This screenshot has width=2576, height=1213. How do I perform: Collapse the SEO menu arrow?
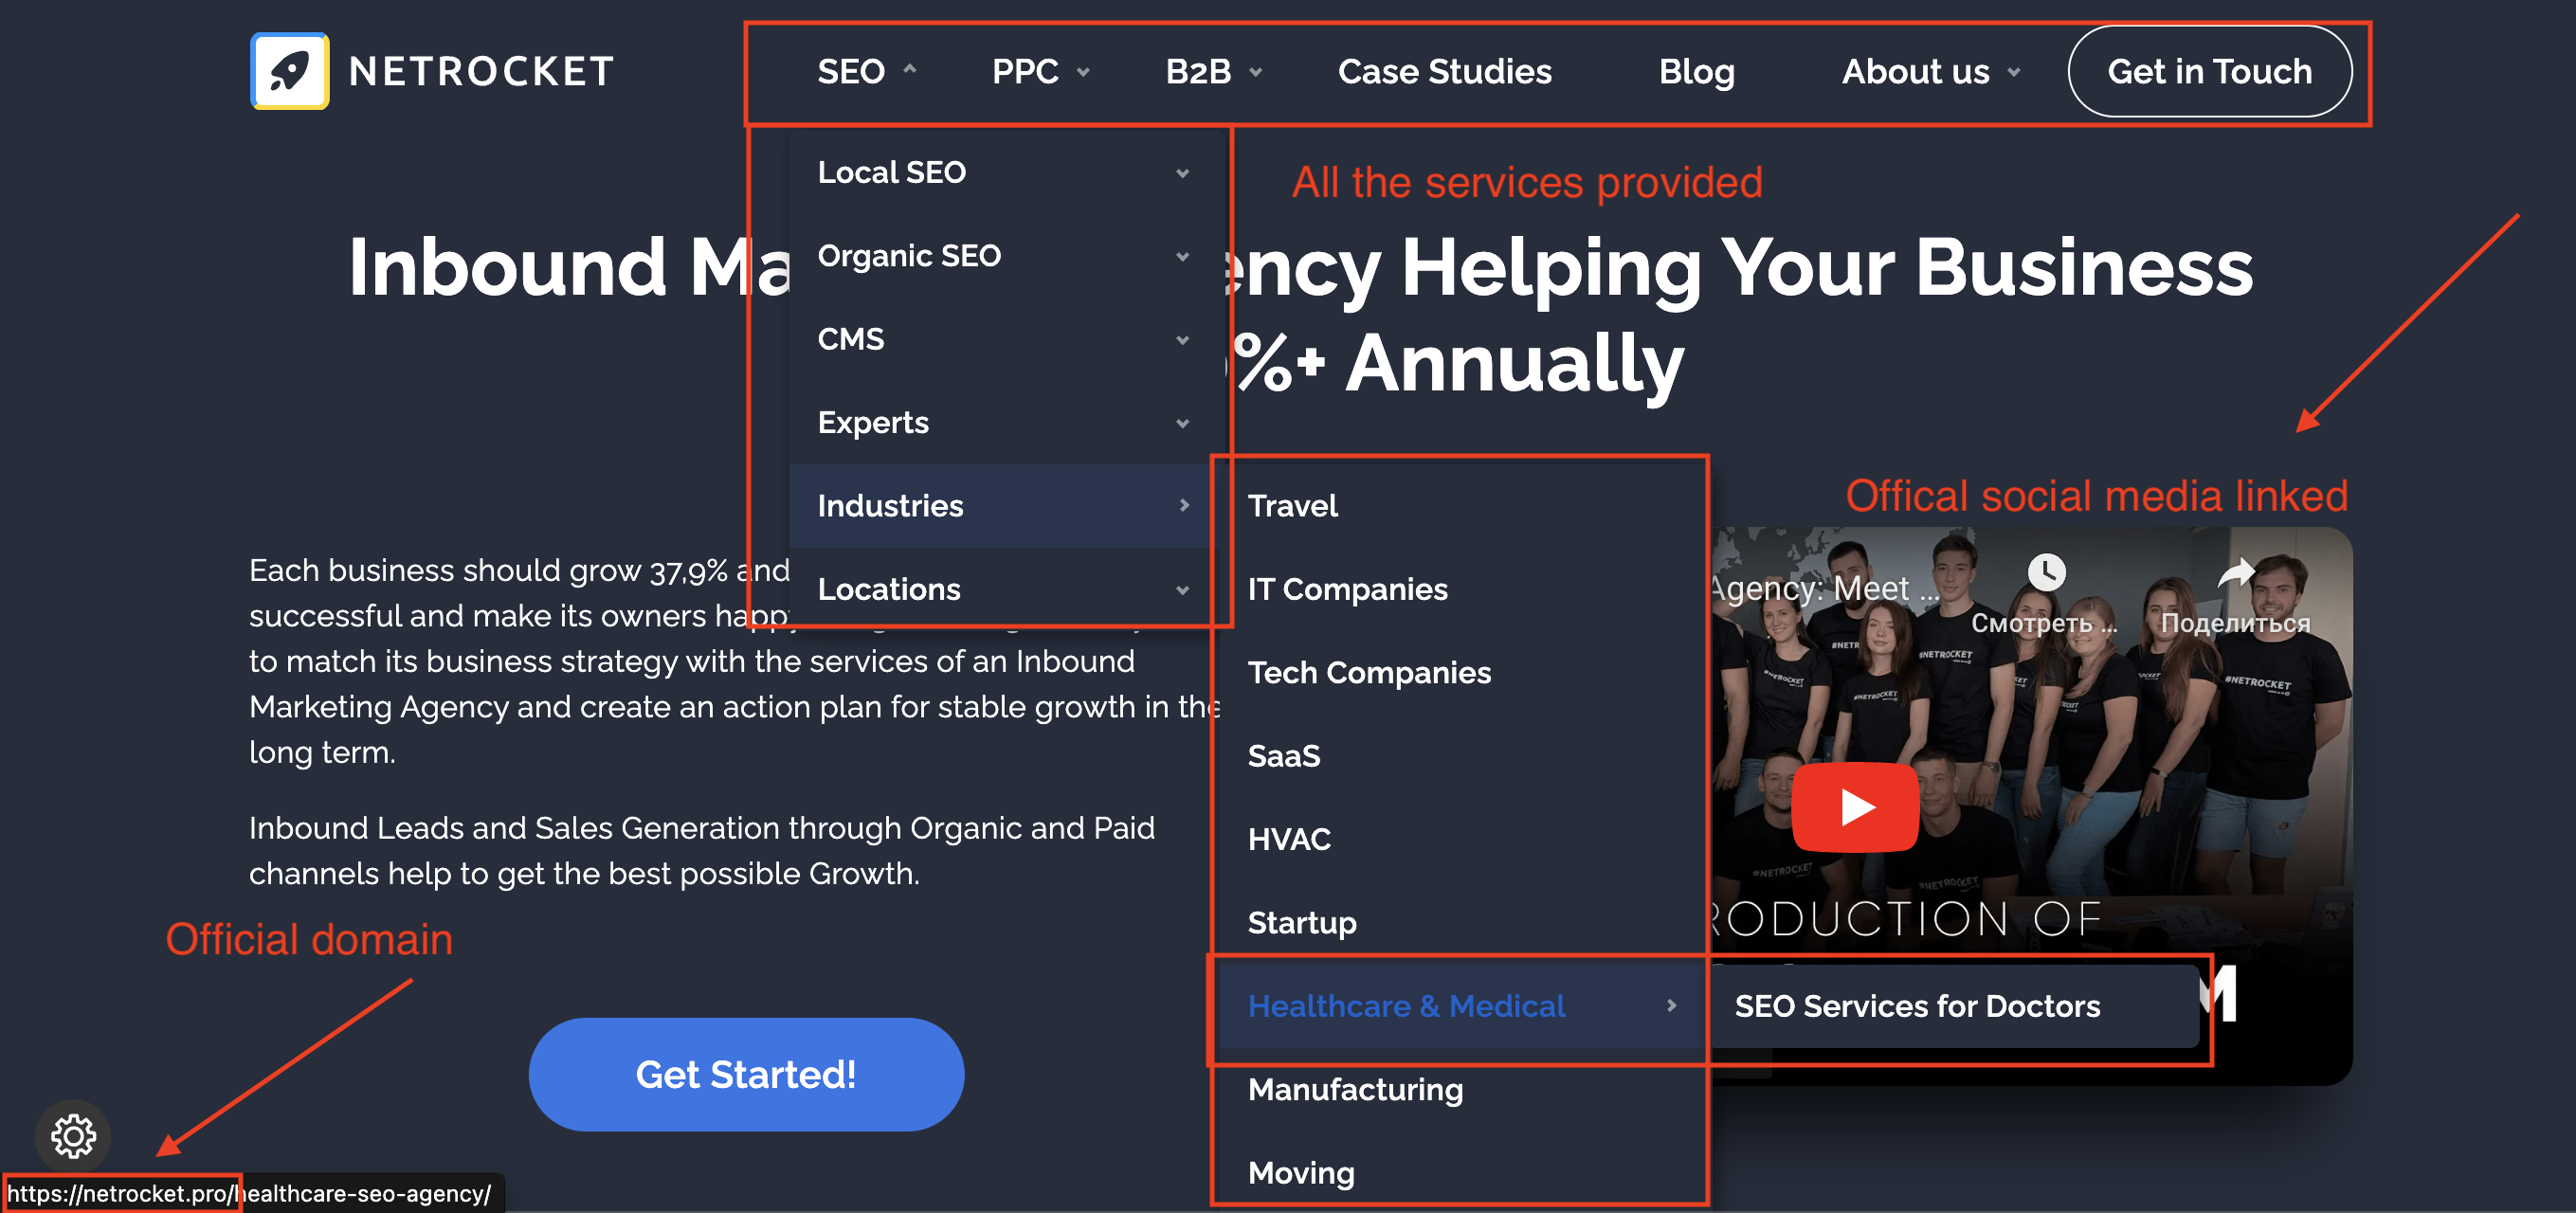[x=909, y=69]
